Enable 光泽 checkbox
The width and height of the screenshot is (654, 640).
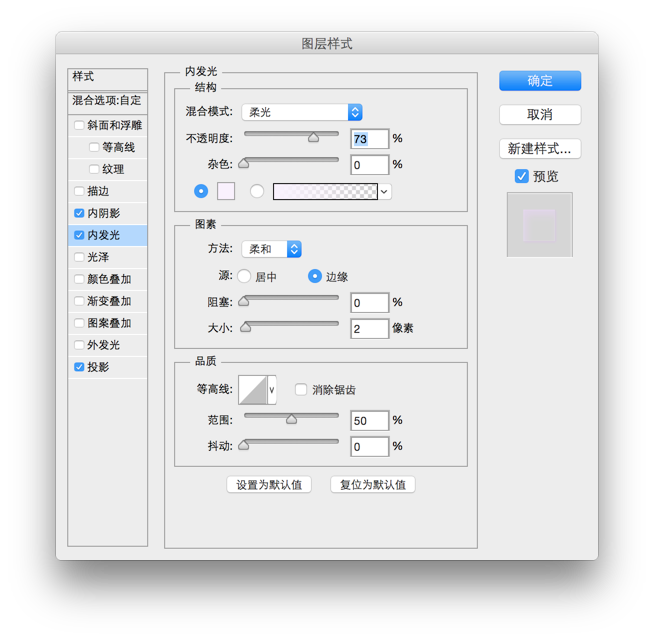[79, 257]
